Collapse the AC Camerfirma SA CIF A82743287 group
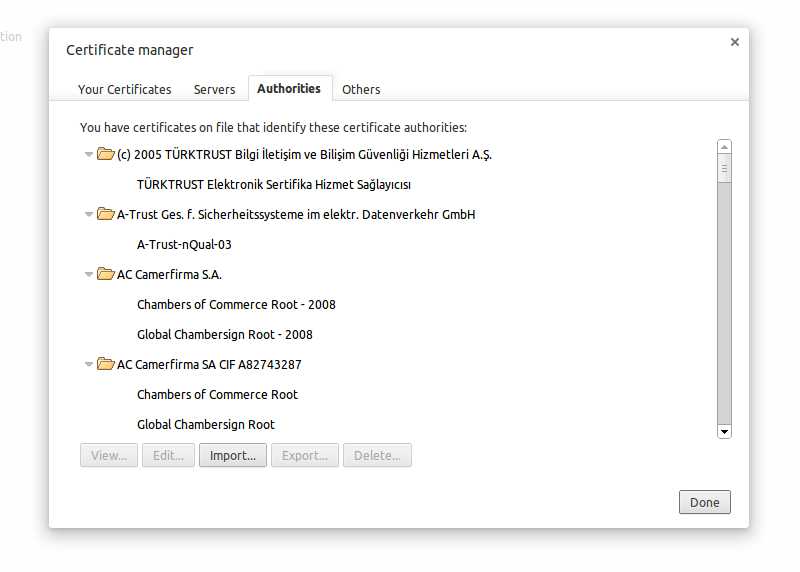The image size is (800, 572). point(89,364)
